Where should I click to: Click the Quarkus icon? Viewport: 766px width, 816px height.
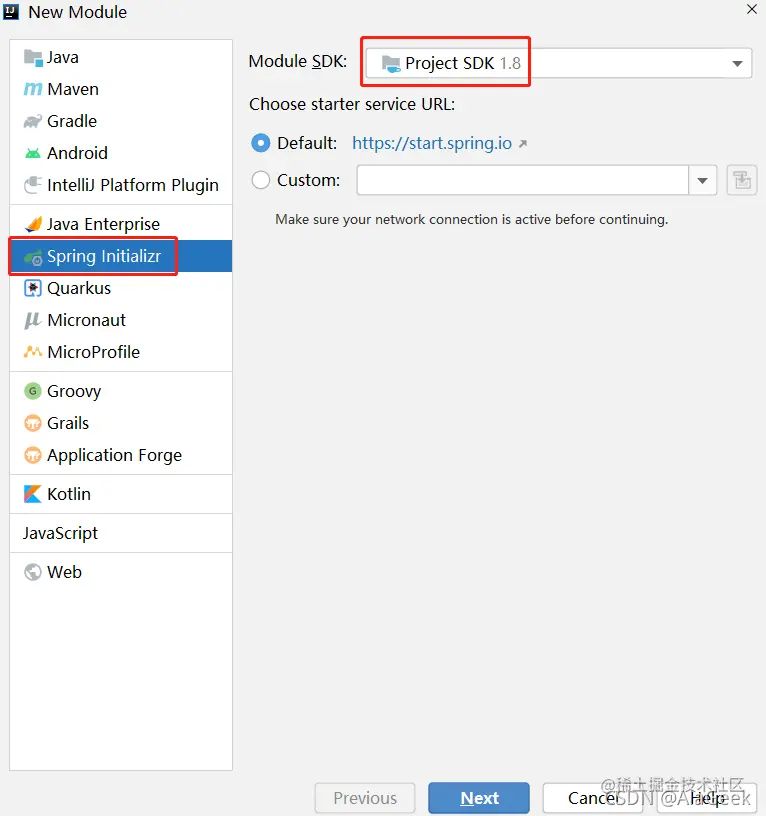(x=33, y=288)
